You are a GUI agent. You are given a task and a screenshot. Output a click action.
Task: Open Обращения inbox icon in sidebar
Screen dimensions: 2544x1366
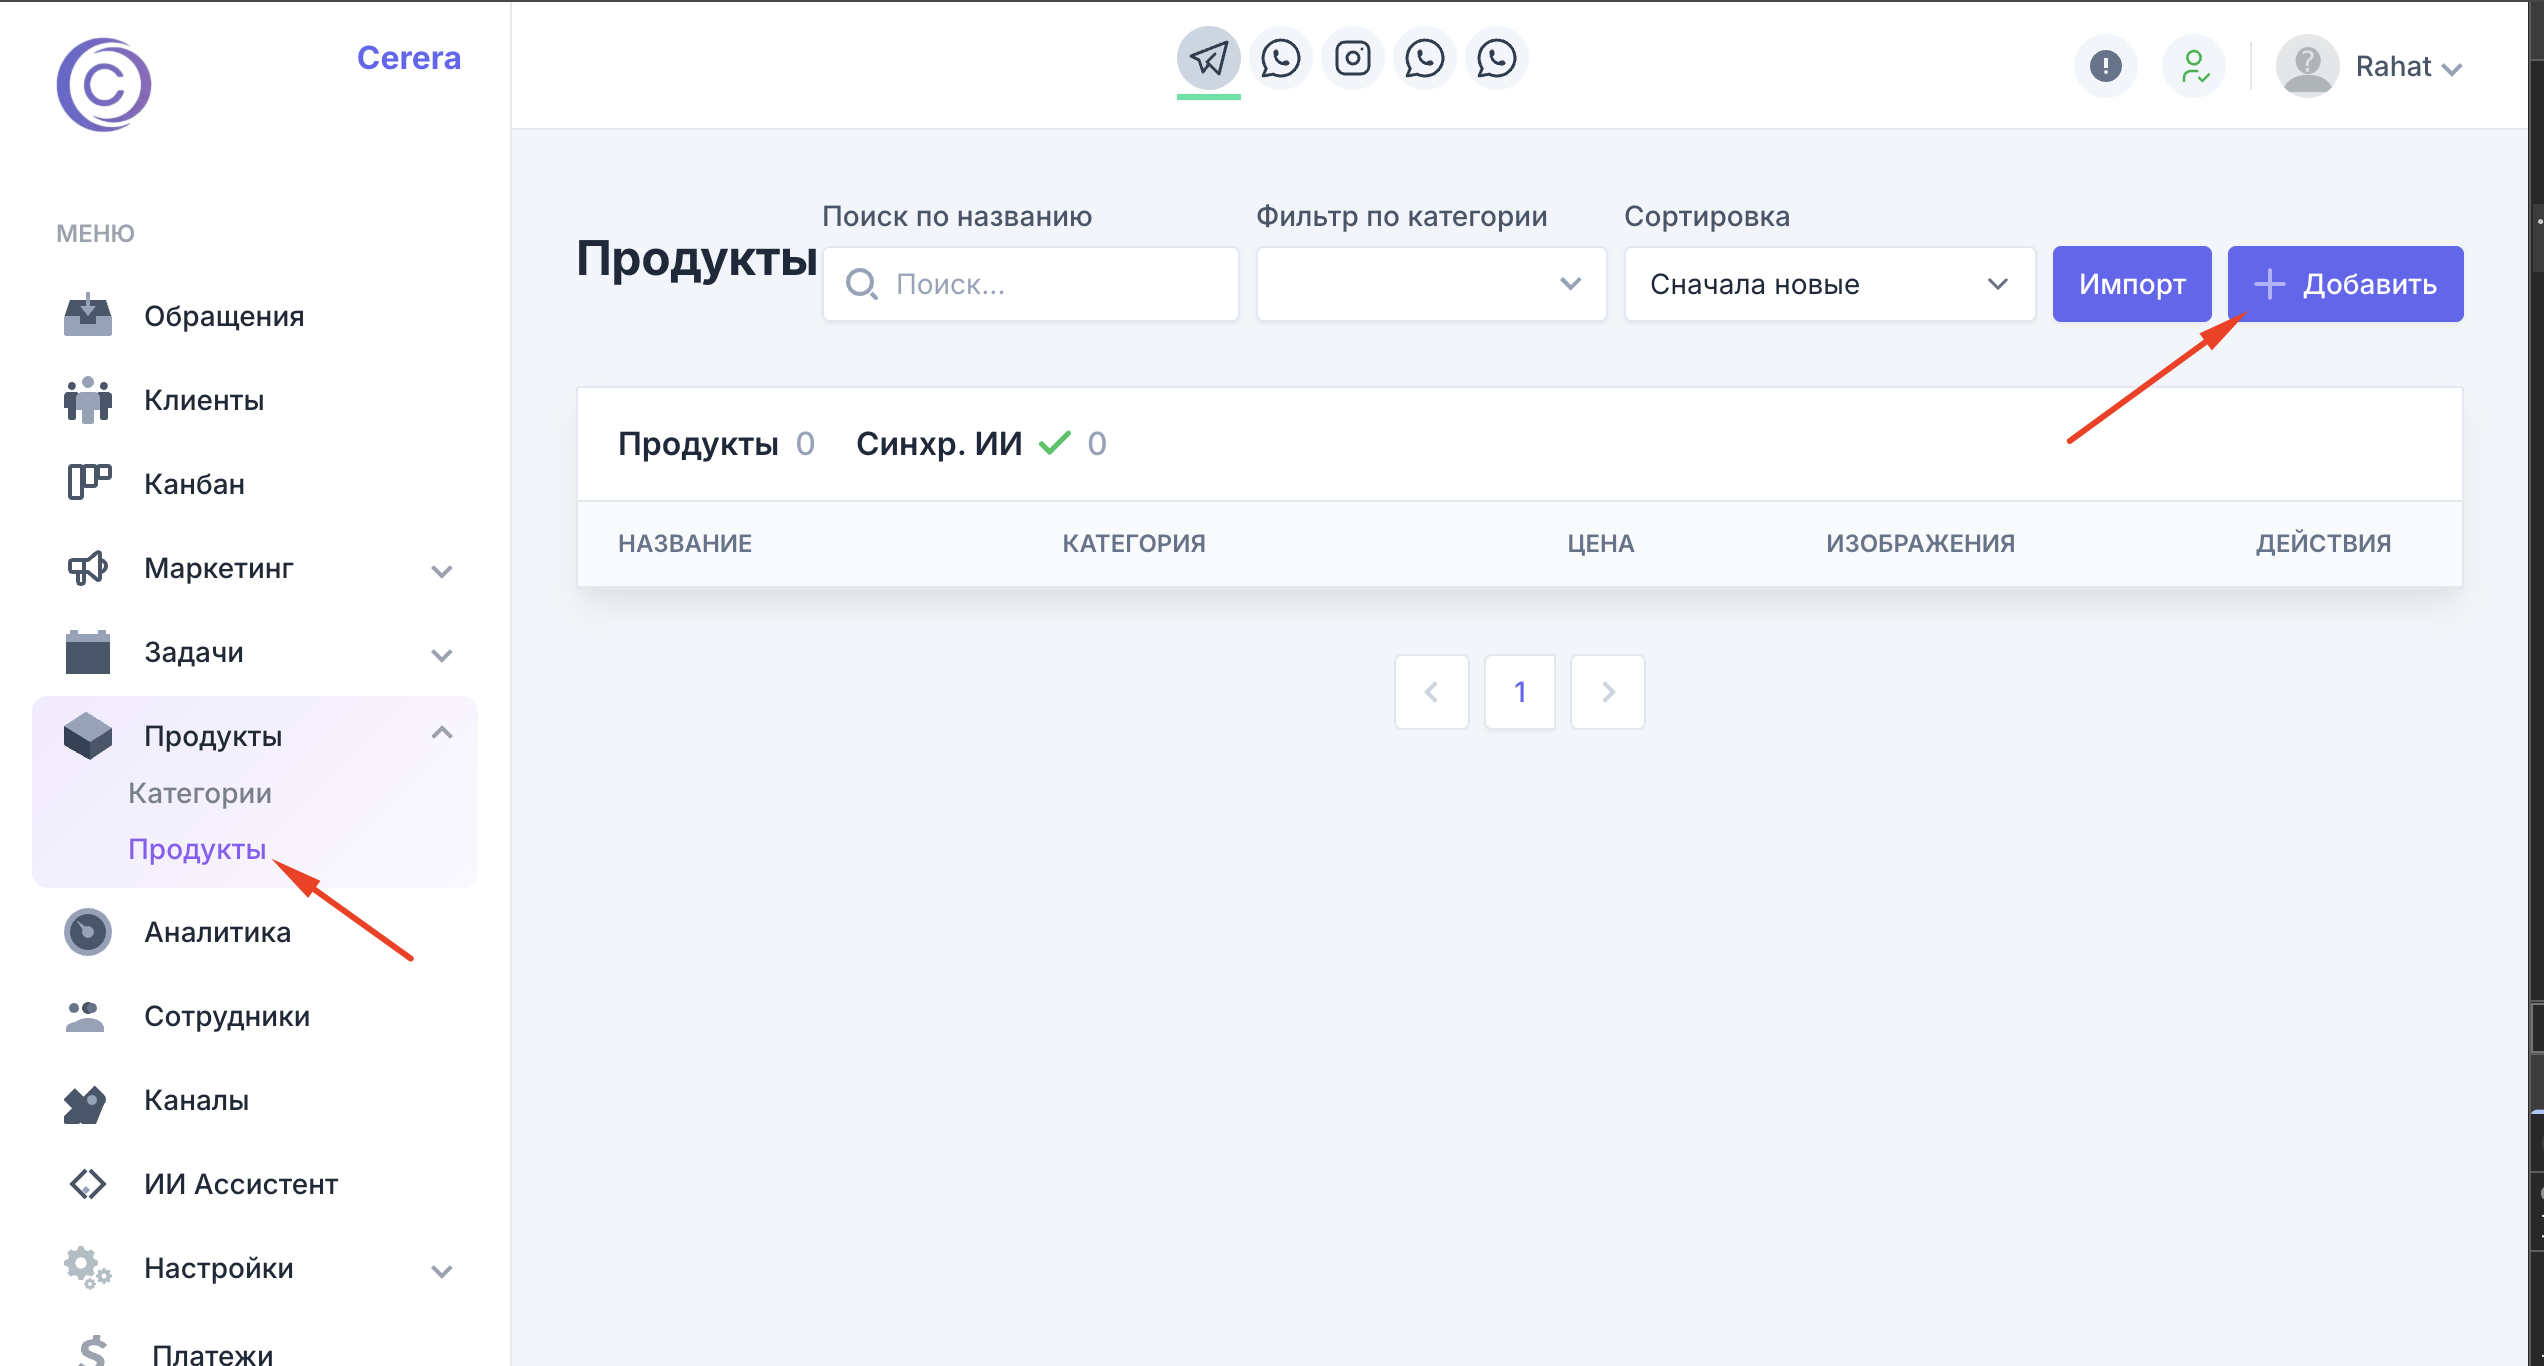point(88,316)
